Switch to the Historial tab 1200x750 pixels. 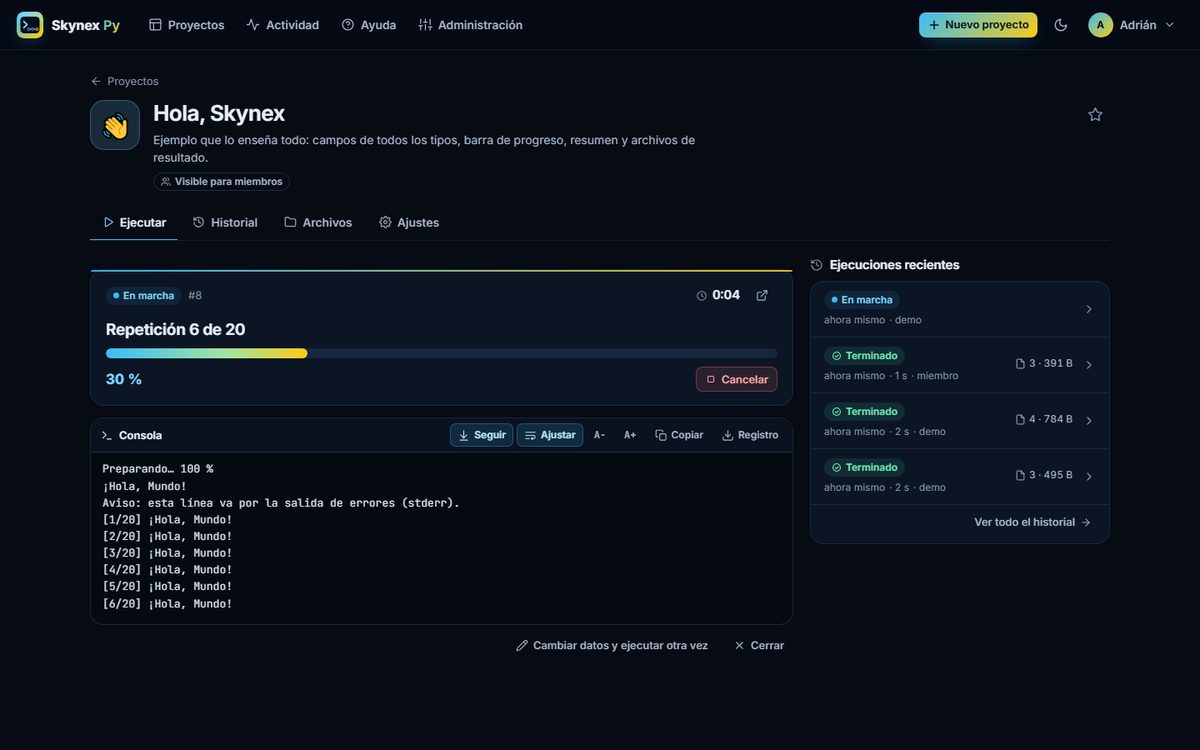(x=225, y=222)
